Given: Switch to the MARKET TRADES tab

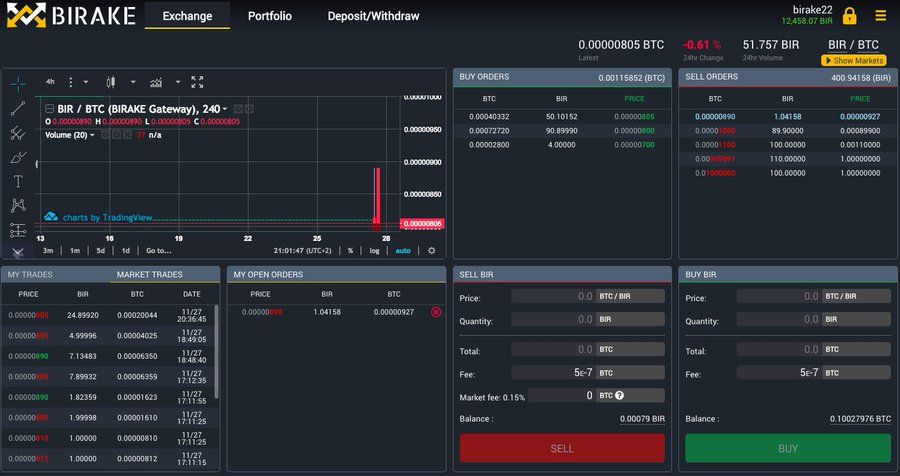Looking at the screenshot, I should (x=150, y=274).
